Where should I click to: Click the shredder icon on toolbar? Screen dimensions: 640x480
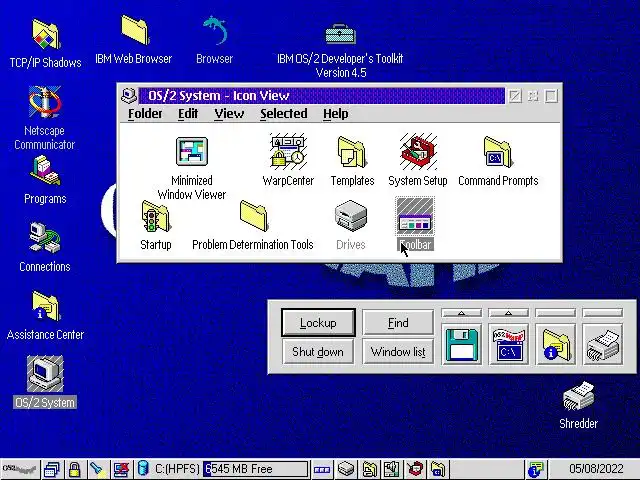coord(602,345)
